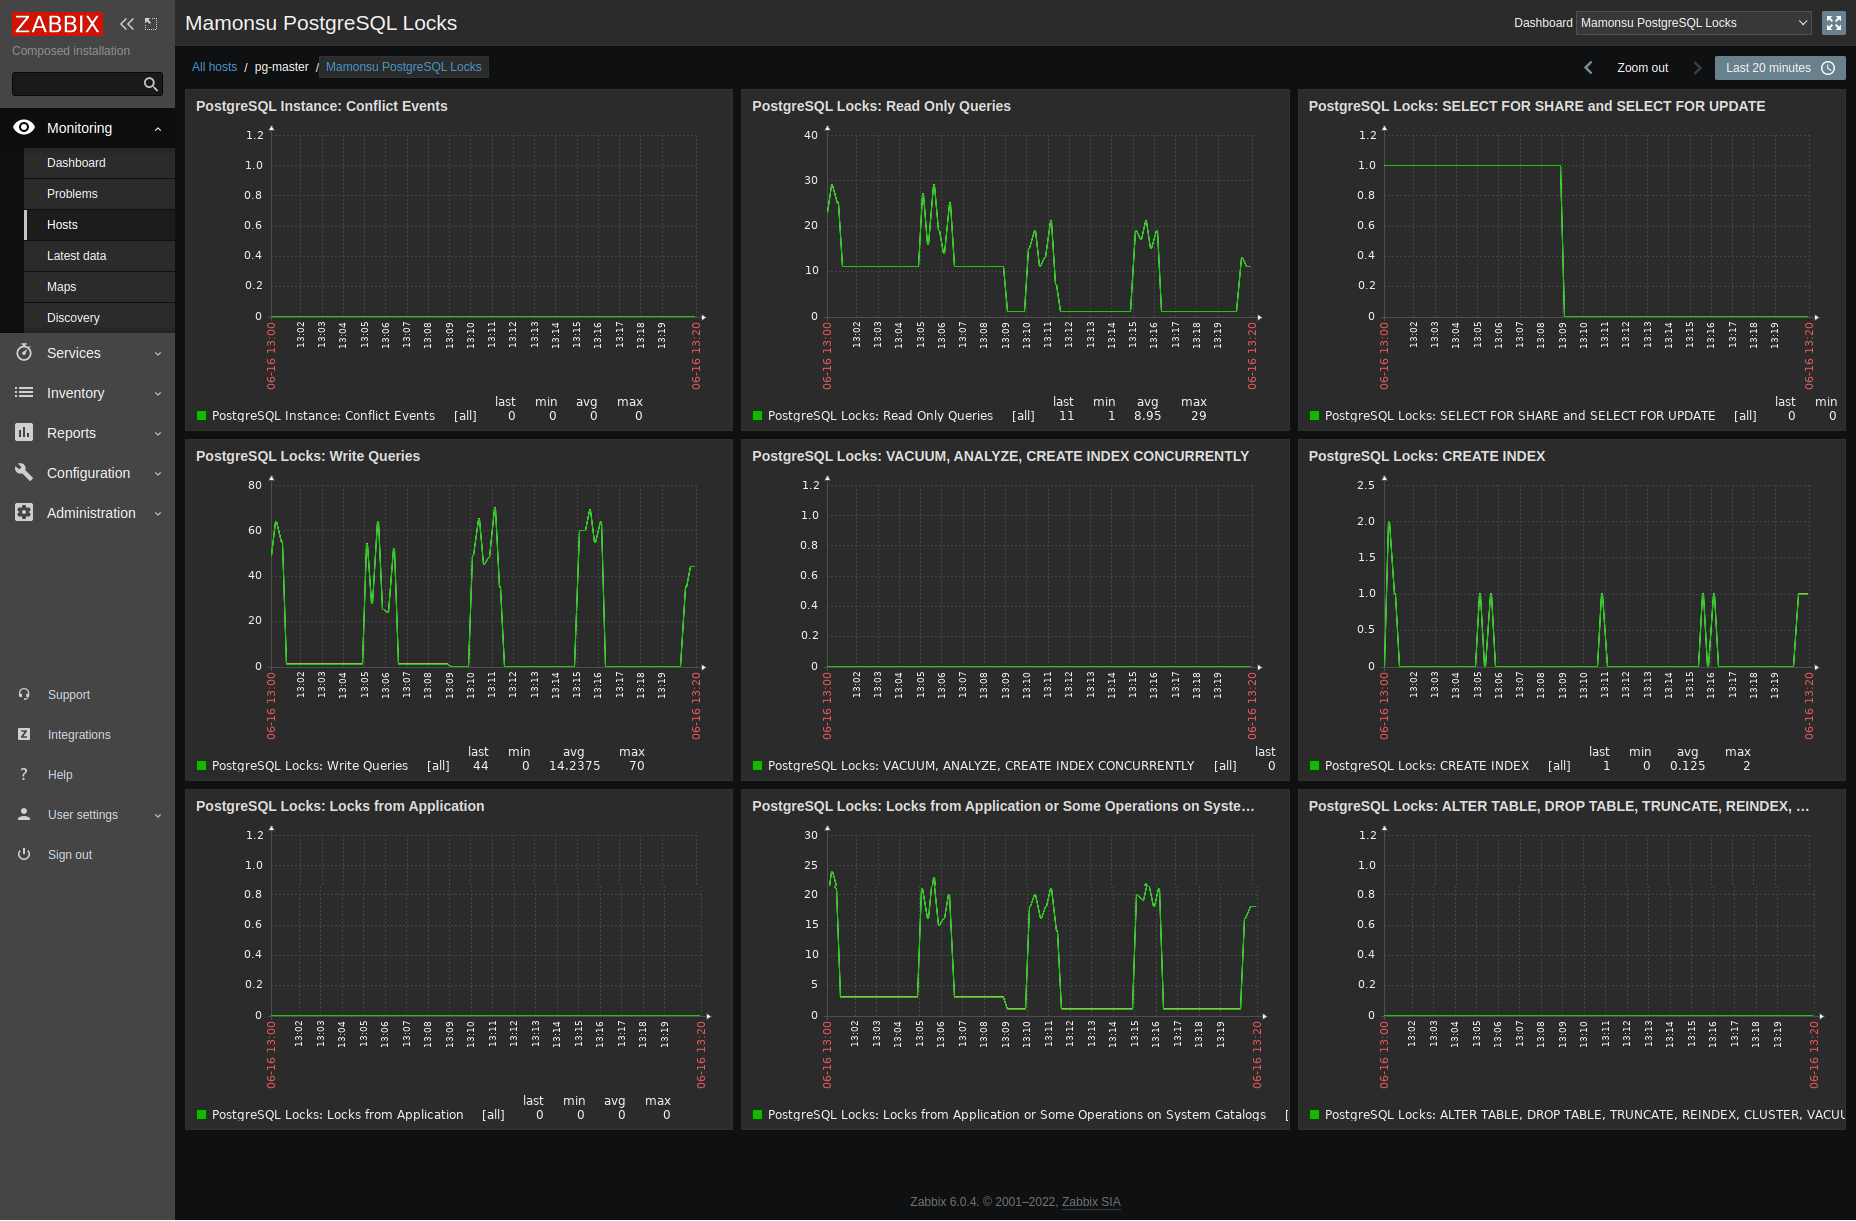Click the Integrations Z icon

pos(24,734)
